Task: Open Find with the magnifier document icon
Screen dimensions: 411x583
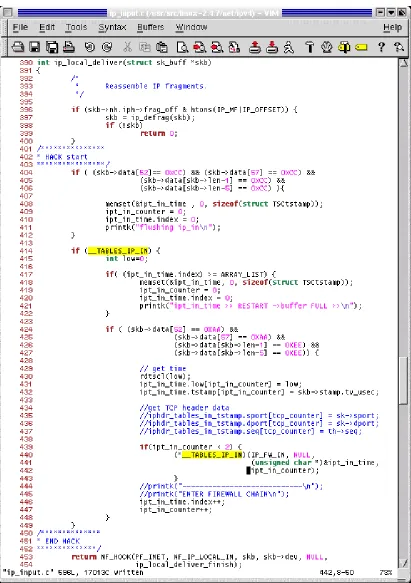Action: tap(182, 47)
